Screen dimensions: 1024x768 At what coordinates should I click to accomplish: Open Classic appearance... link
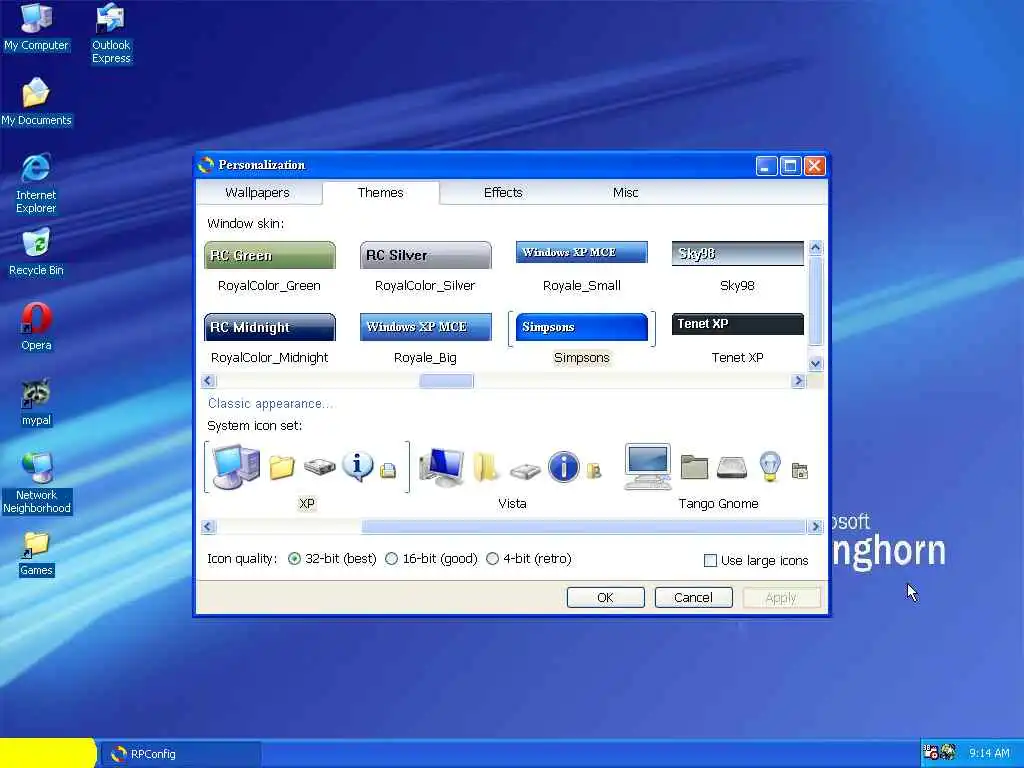tap(270, 404)
